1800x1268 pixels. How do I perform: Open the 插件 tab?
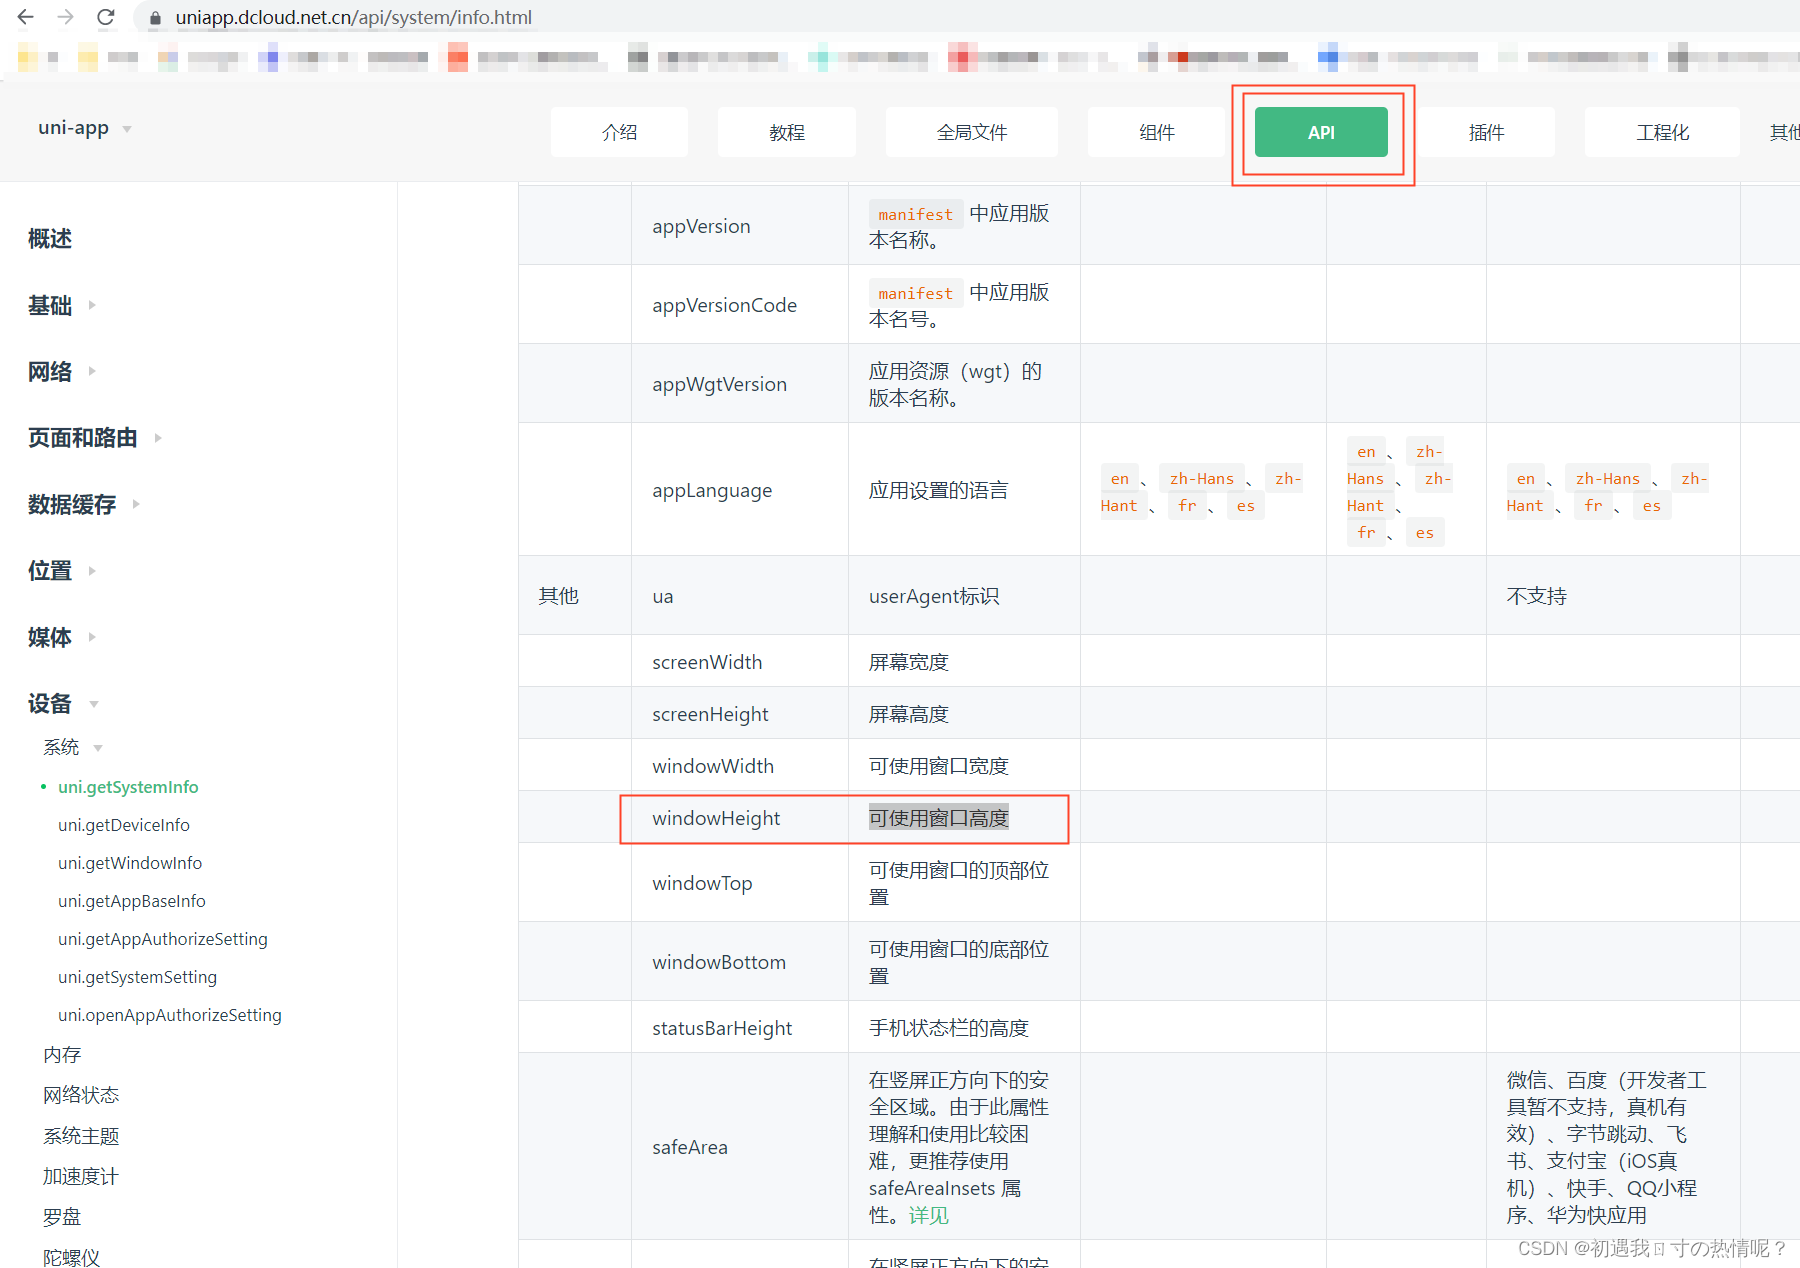(1486, 132)
